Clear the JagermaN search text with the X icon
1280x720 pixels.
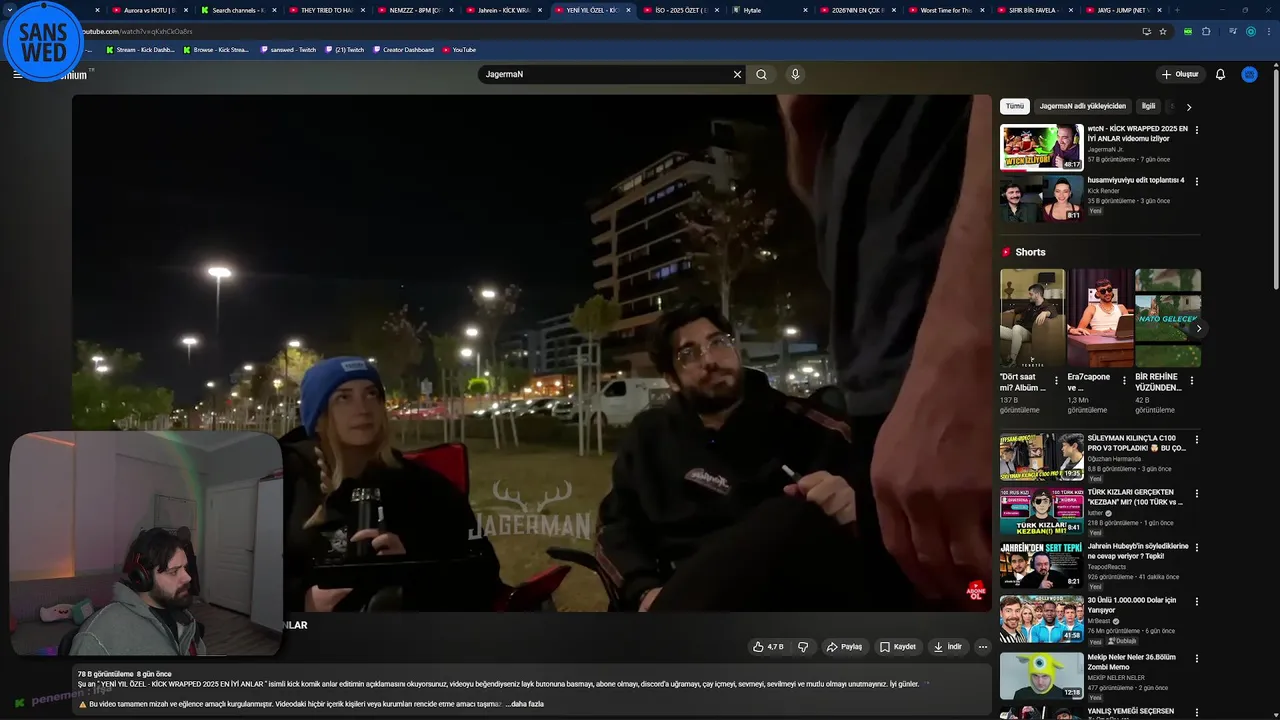point(738,74)
